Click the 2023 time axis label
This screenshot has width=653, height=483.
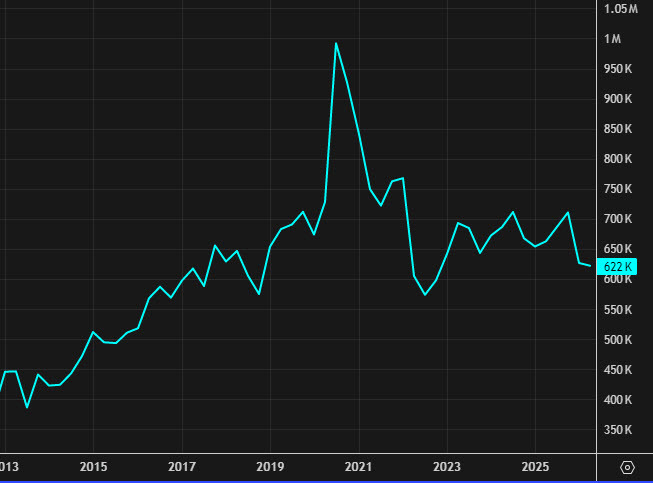447,467
